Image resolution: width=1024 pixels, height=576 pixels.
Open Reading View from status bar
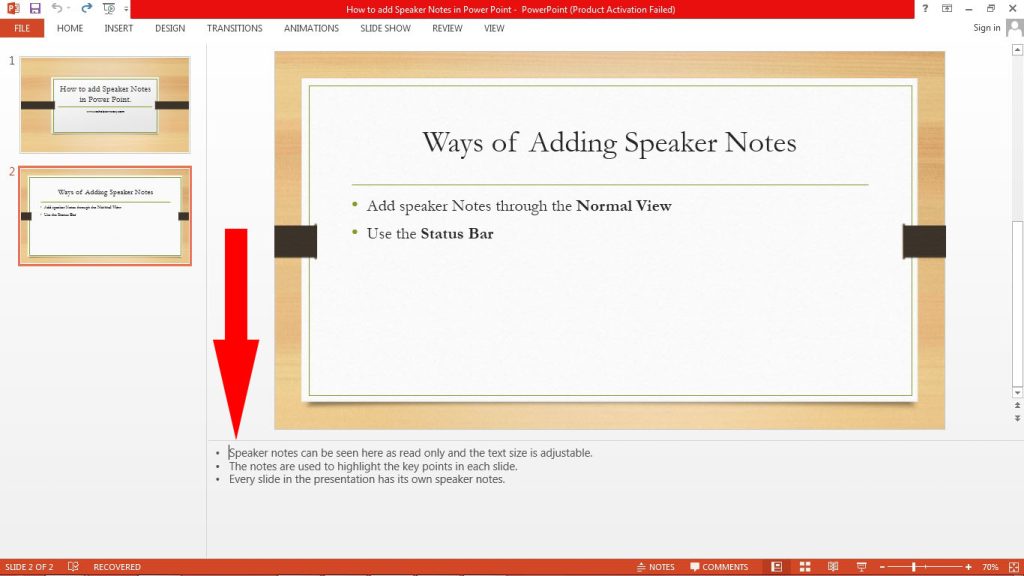[833, 566]
